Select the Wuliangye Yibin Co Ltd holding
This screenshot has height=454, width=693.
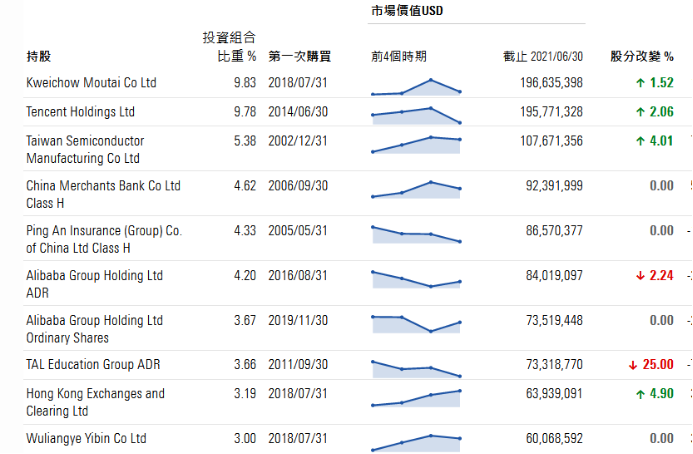(x=86, y=439)
